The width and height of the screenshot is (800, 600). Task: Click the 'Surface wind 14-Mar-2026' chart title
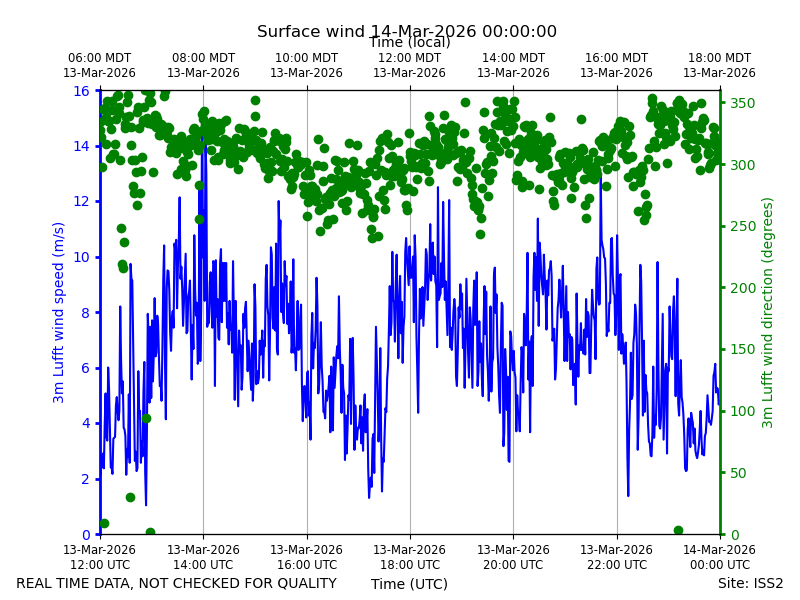(x=407, y=32)
